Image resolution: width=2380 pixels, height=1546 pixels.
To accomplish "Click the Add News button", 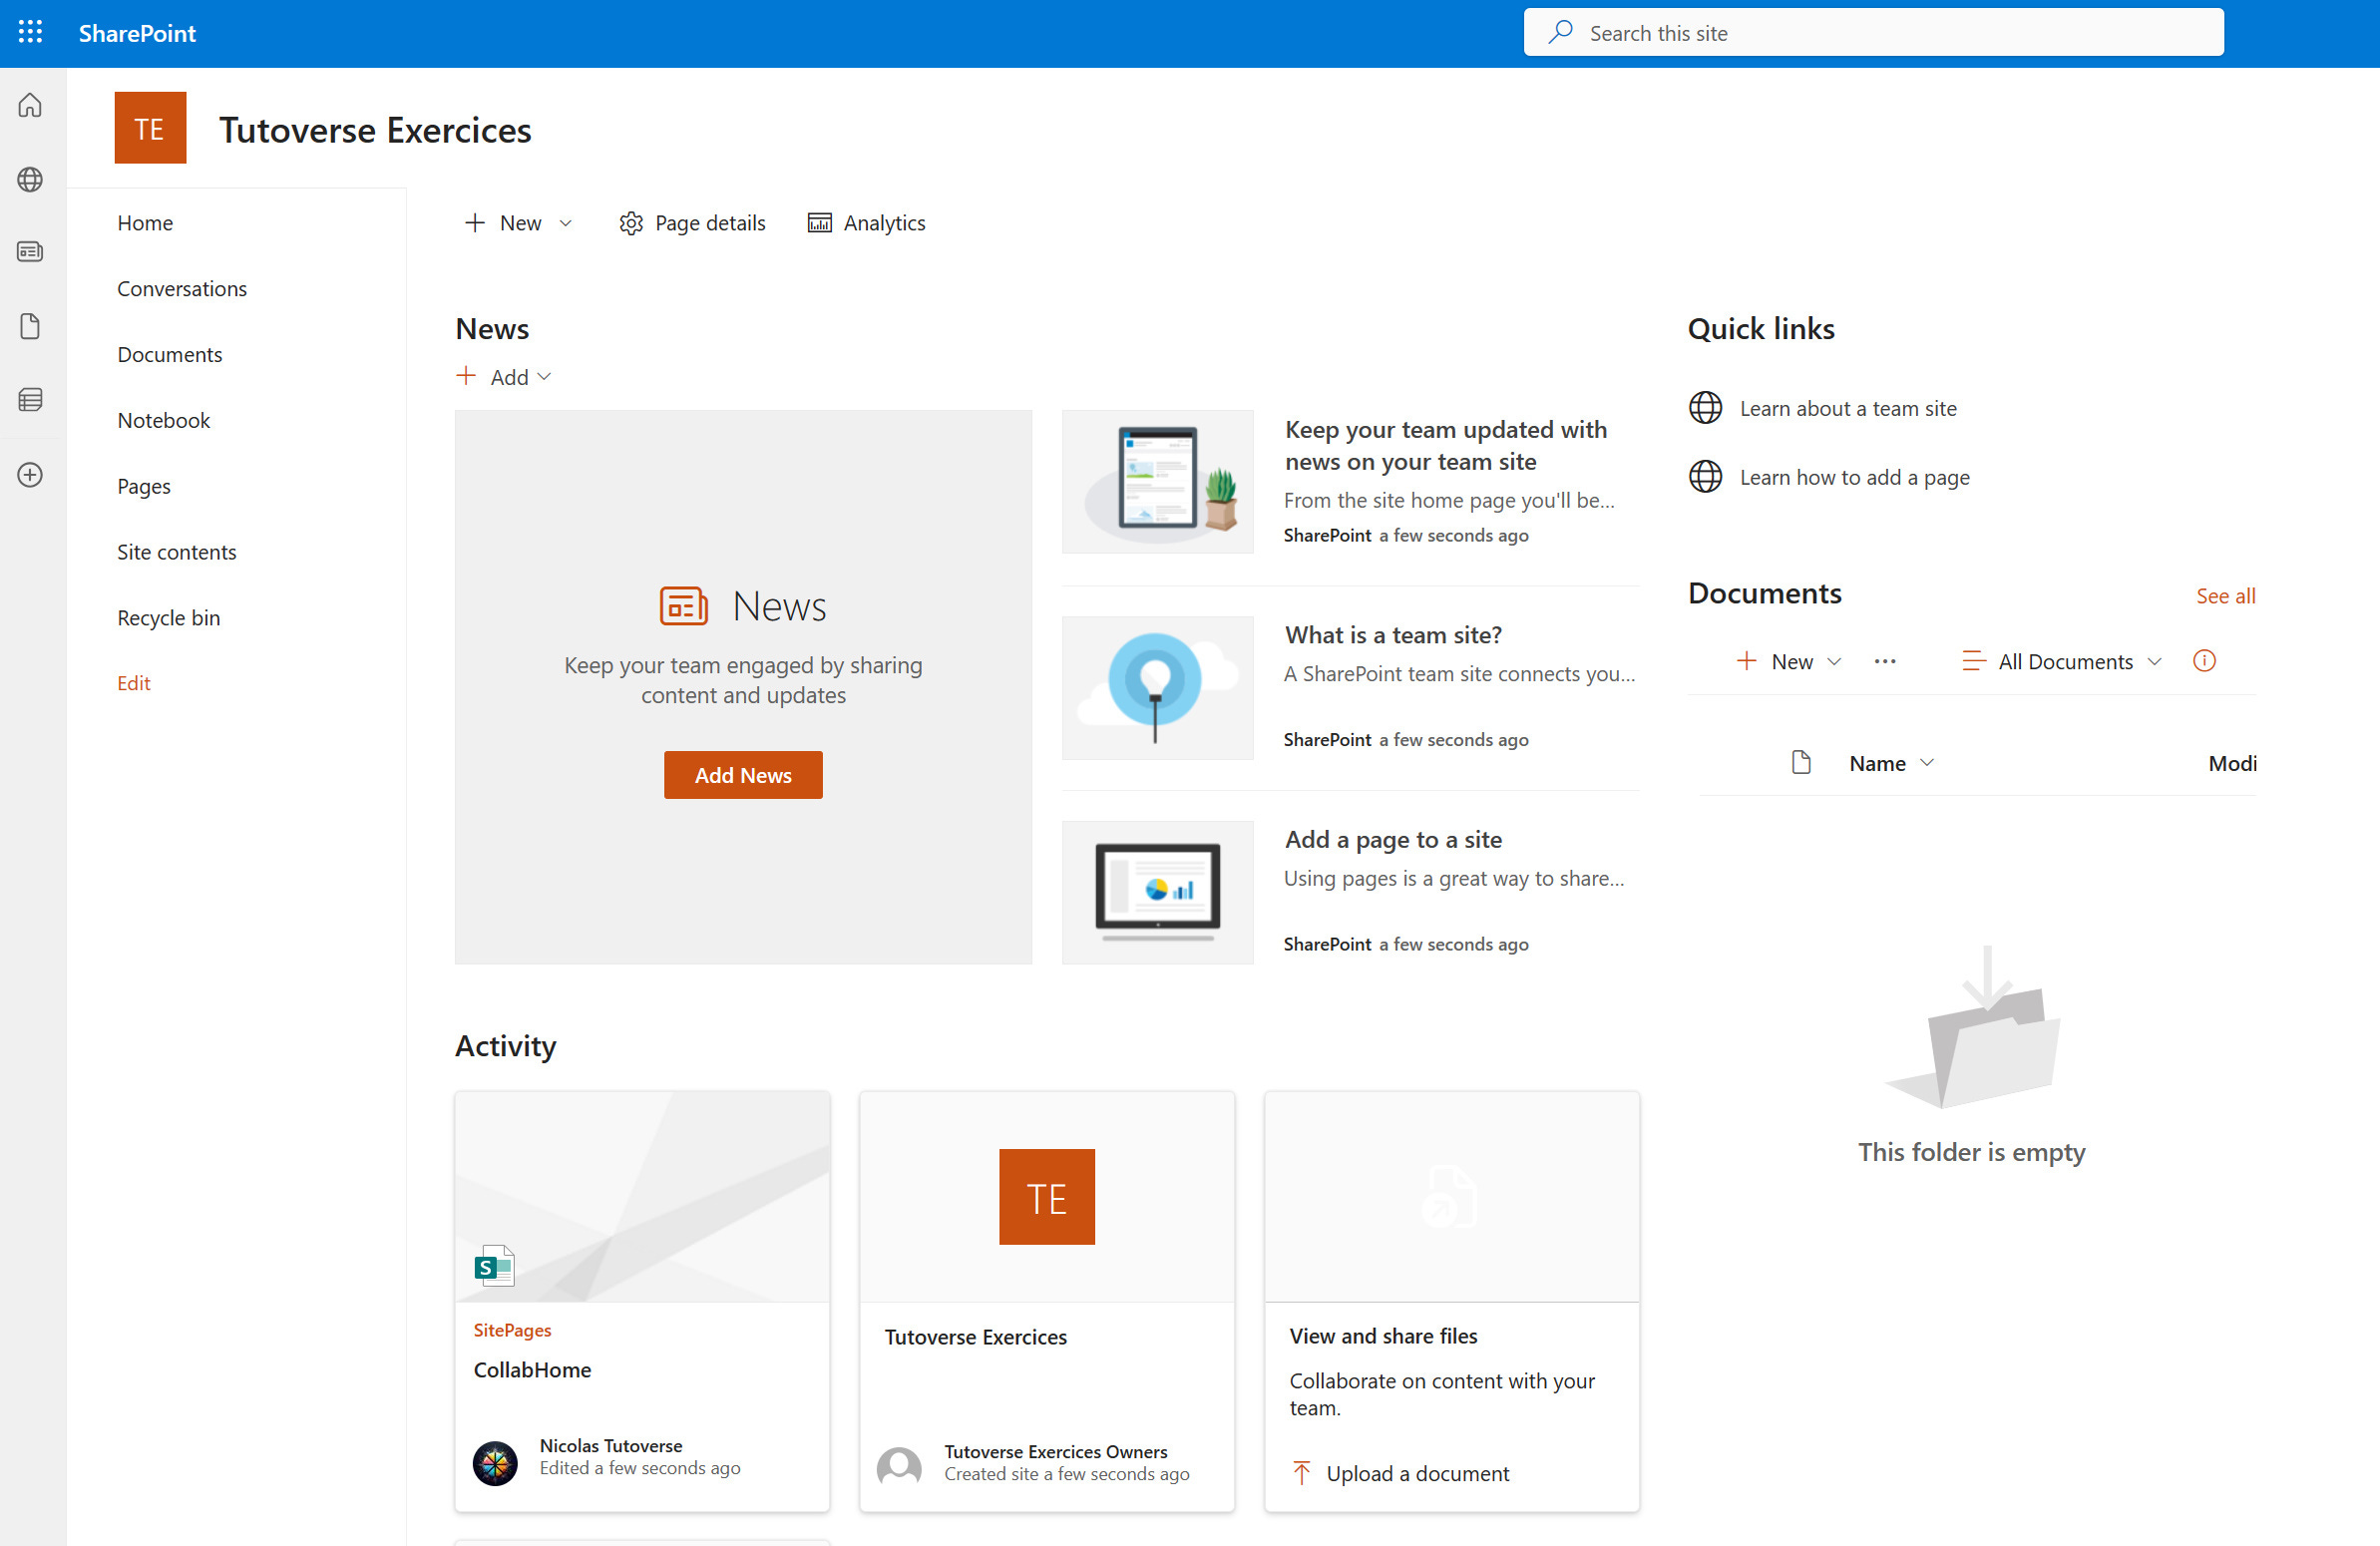I will point(742,775).
